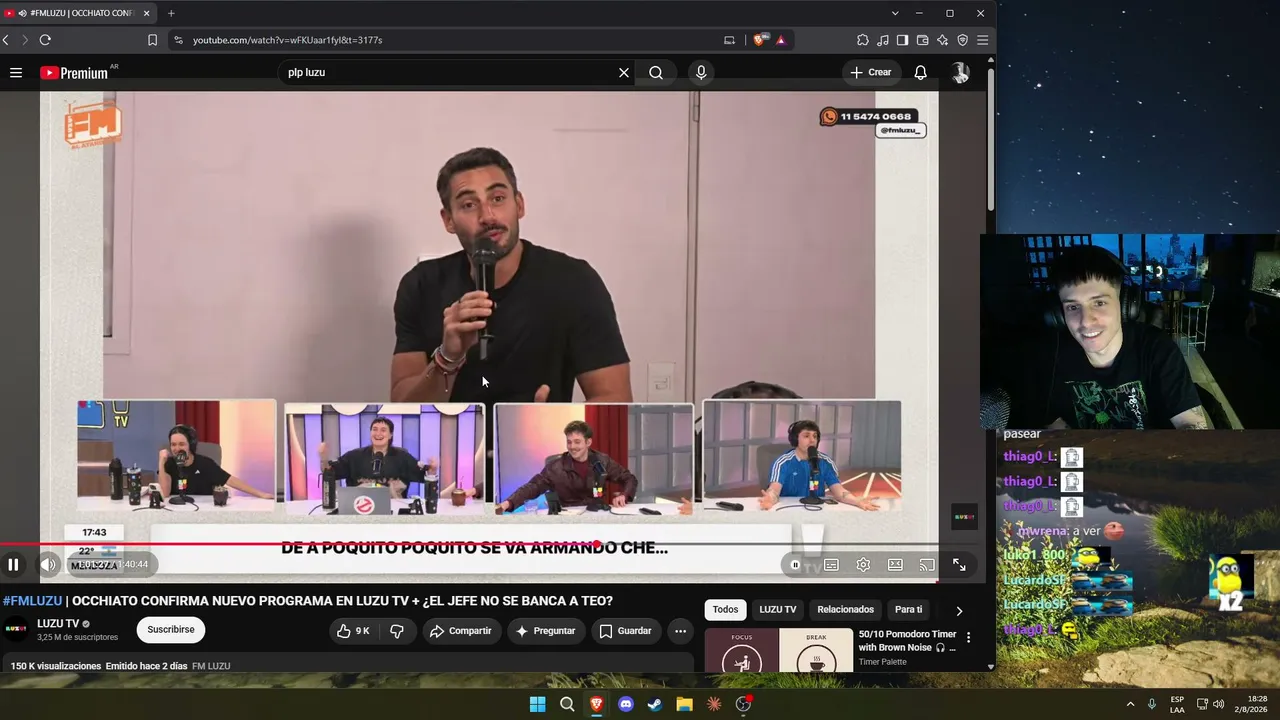Open video player settings gear
This screenshot has height=720, width=1280.
[863, 565]
